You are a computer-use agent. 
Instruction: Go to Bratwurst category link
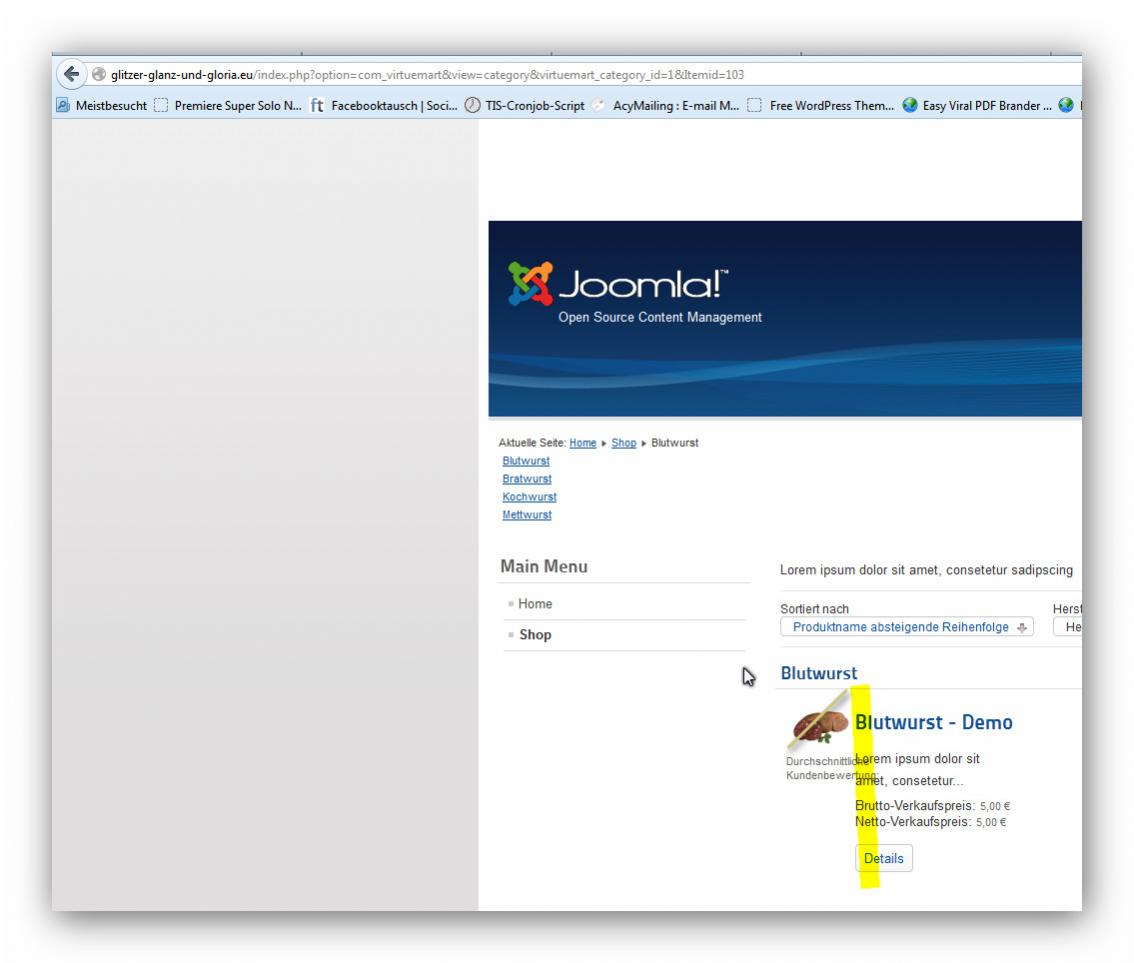point(526,479)
